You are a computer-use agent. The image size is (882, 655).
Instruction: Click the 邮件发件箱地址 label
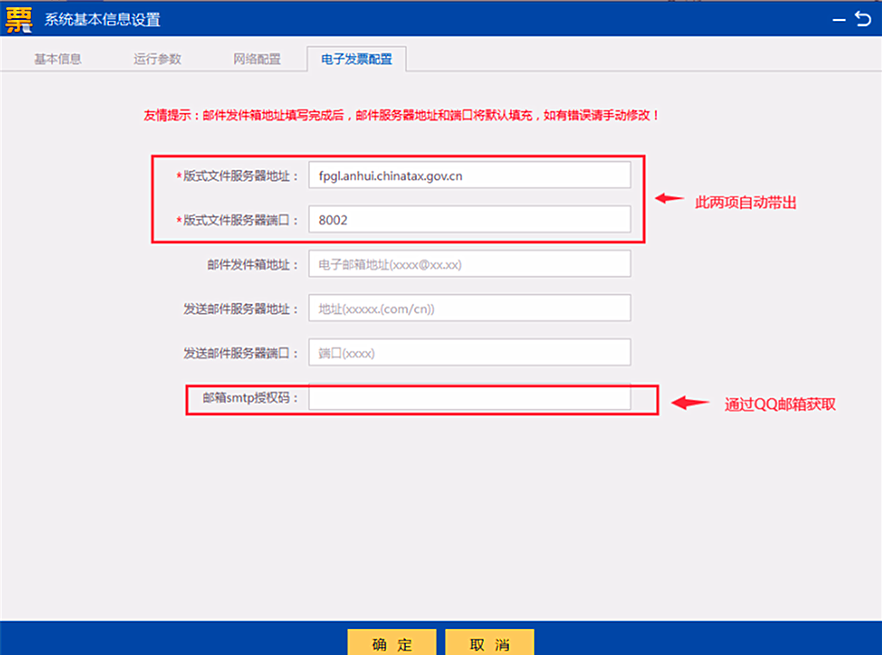[x=253, y=264]
